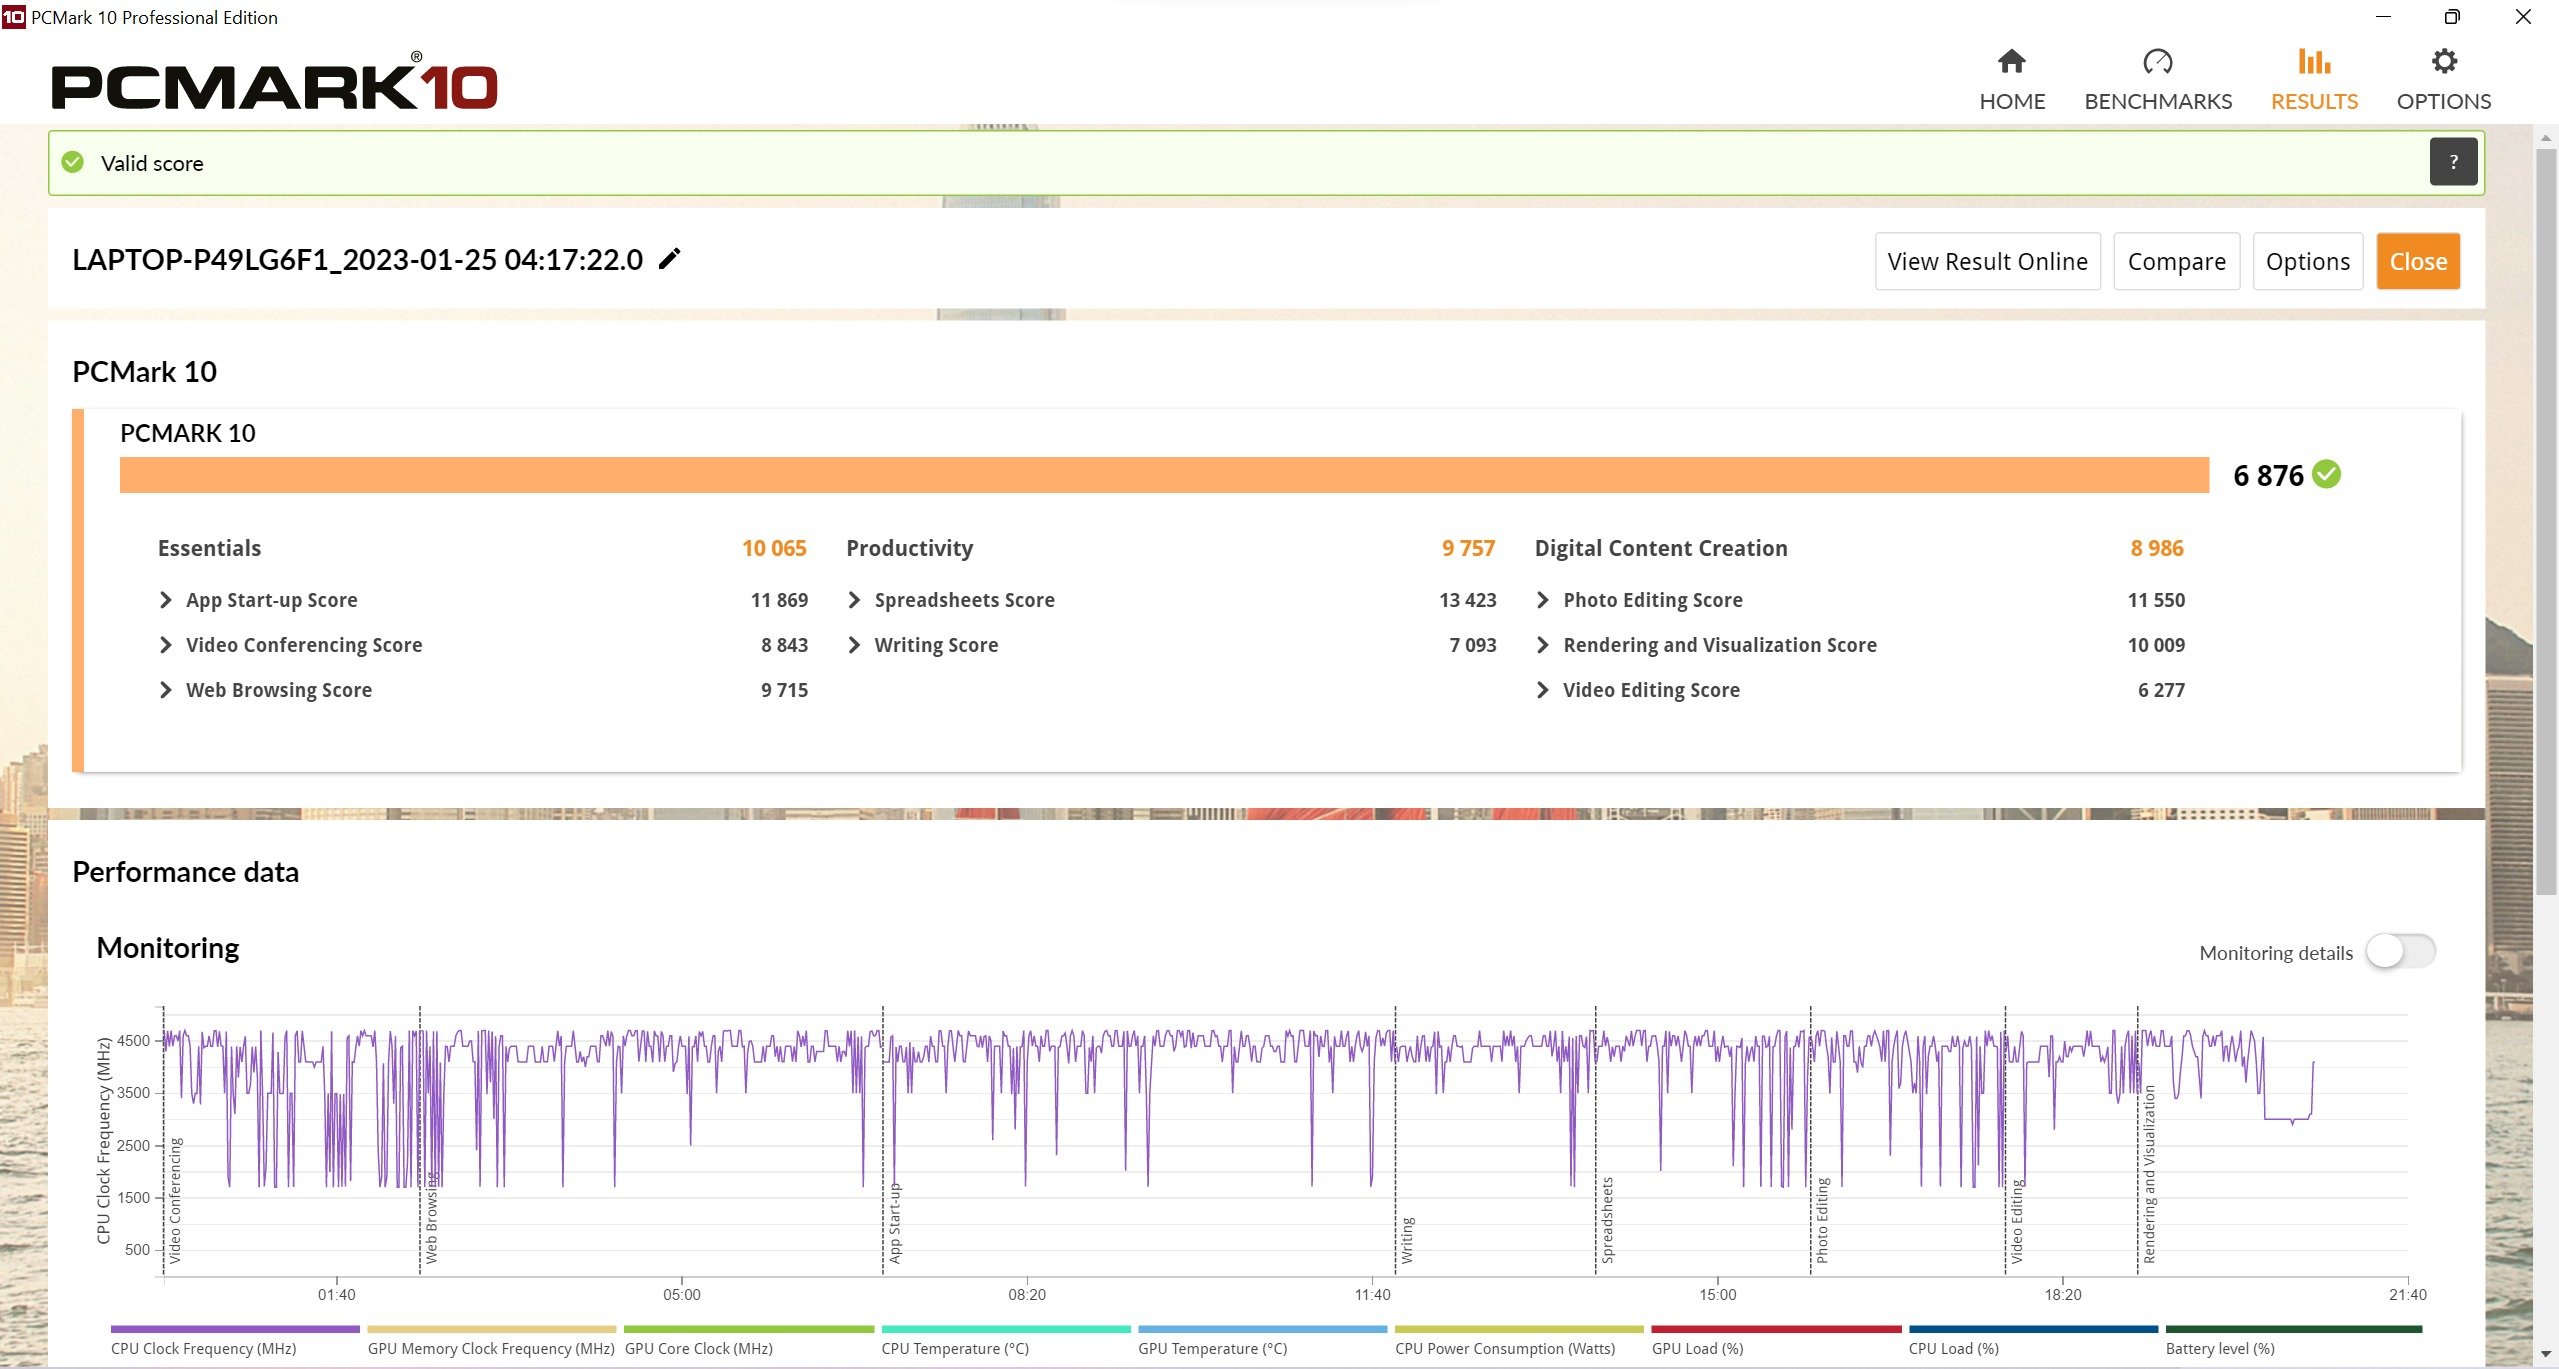The image size is (2559, 1369).
Task: Click the Compare button
Action: point(2177,261)
